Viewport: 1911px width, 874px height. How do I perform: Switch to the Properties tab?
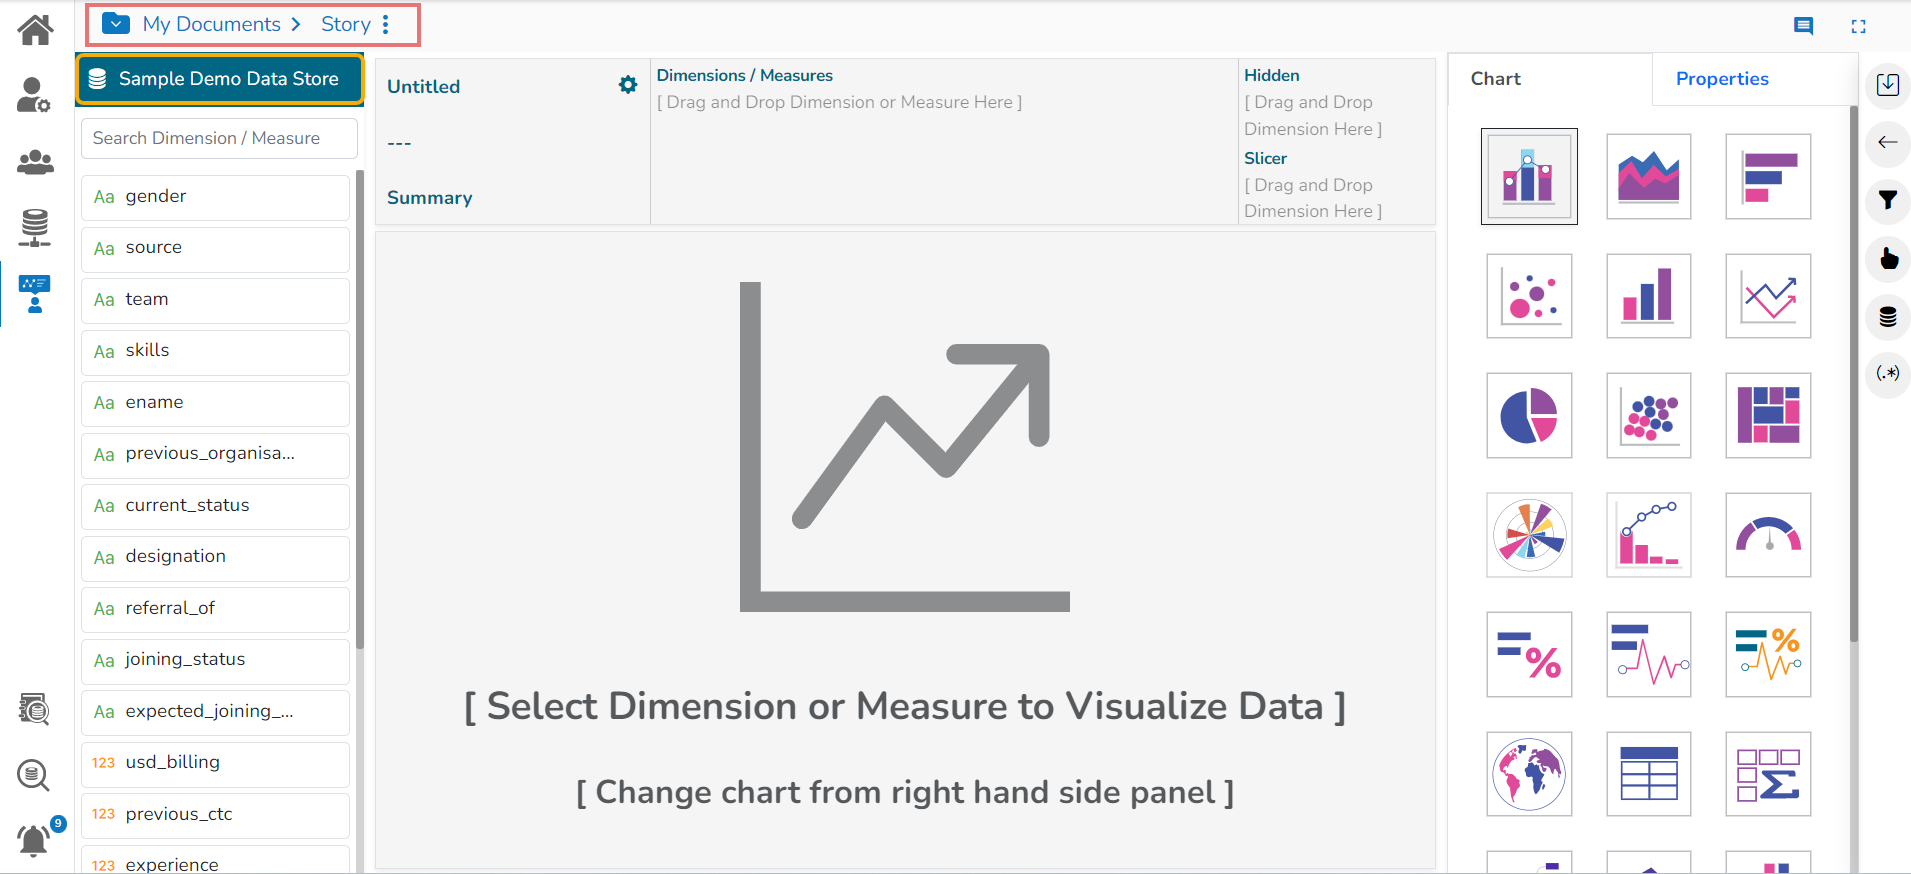(1722, 79)
